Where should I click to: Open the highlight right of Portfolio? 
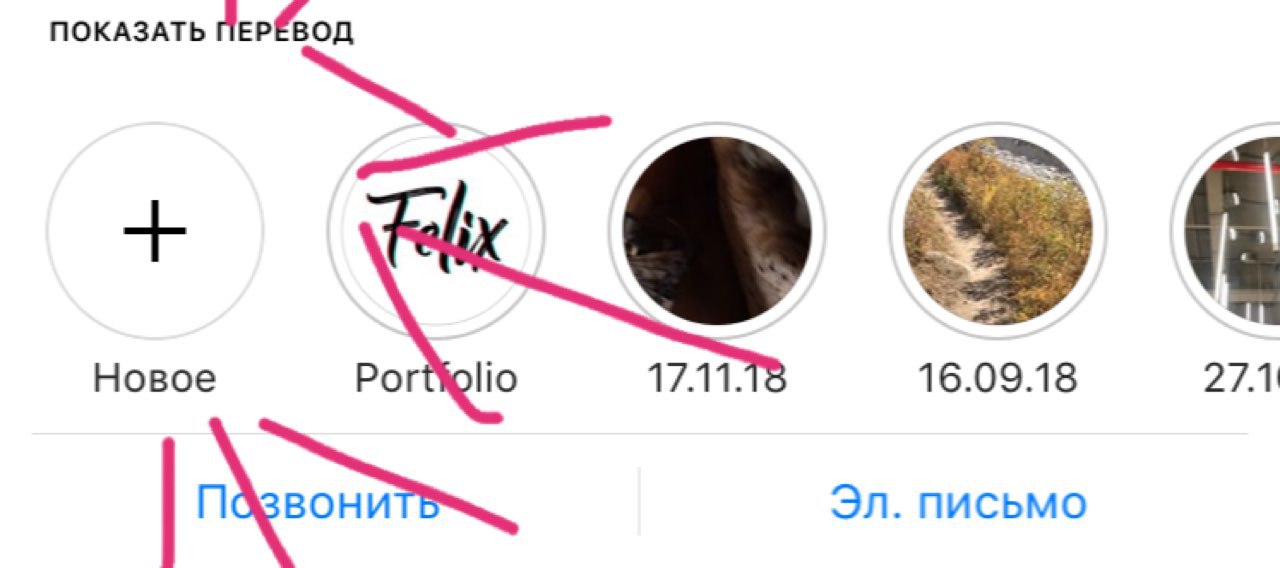717,232
